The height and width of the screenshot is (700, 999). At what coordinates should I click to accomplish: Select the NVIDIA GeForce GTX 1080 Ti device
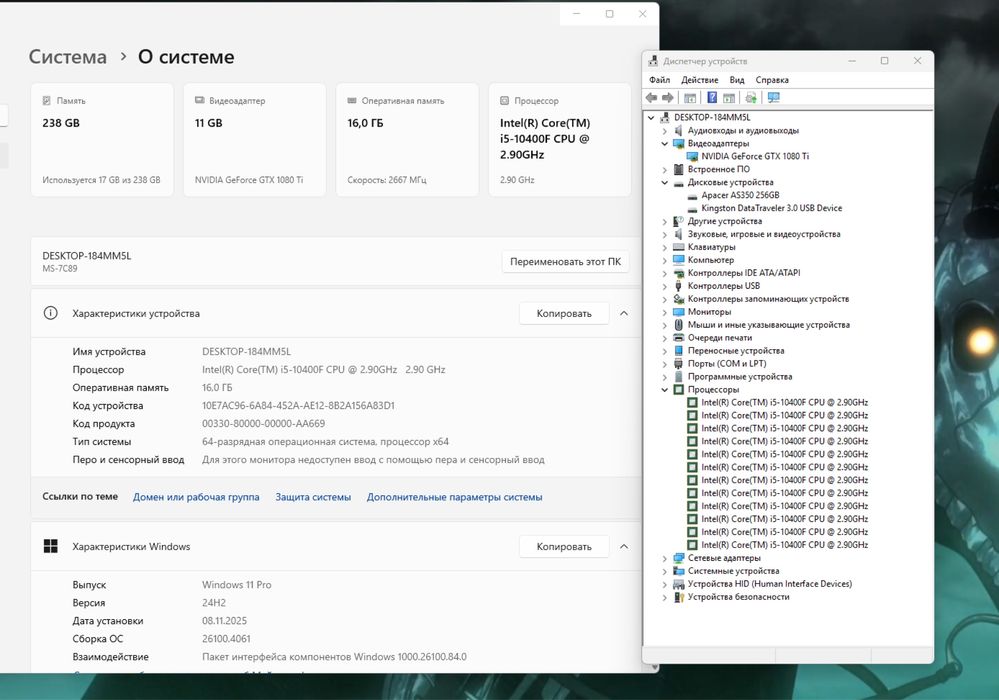(755, 156)
